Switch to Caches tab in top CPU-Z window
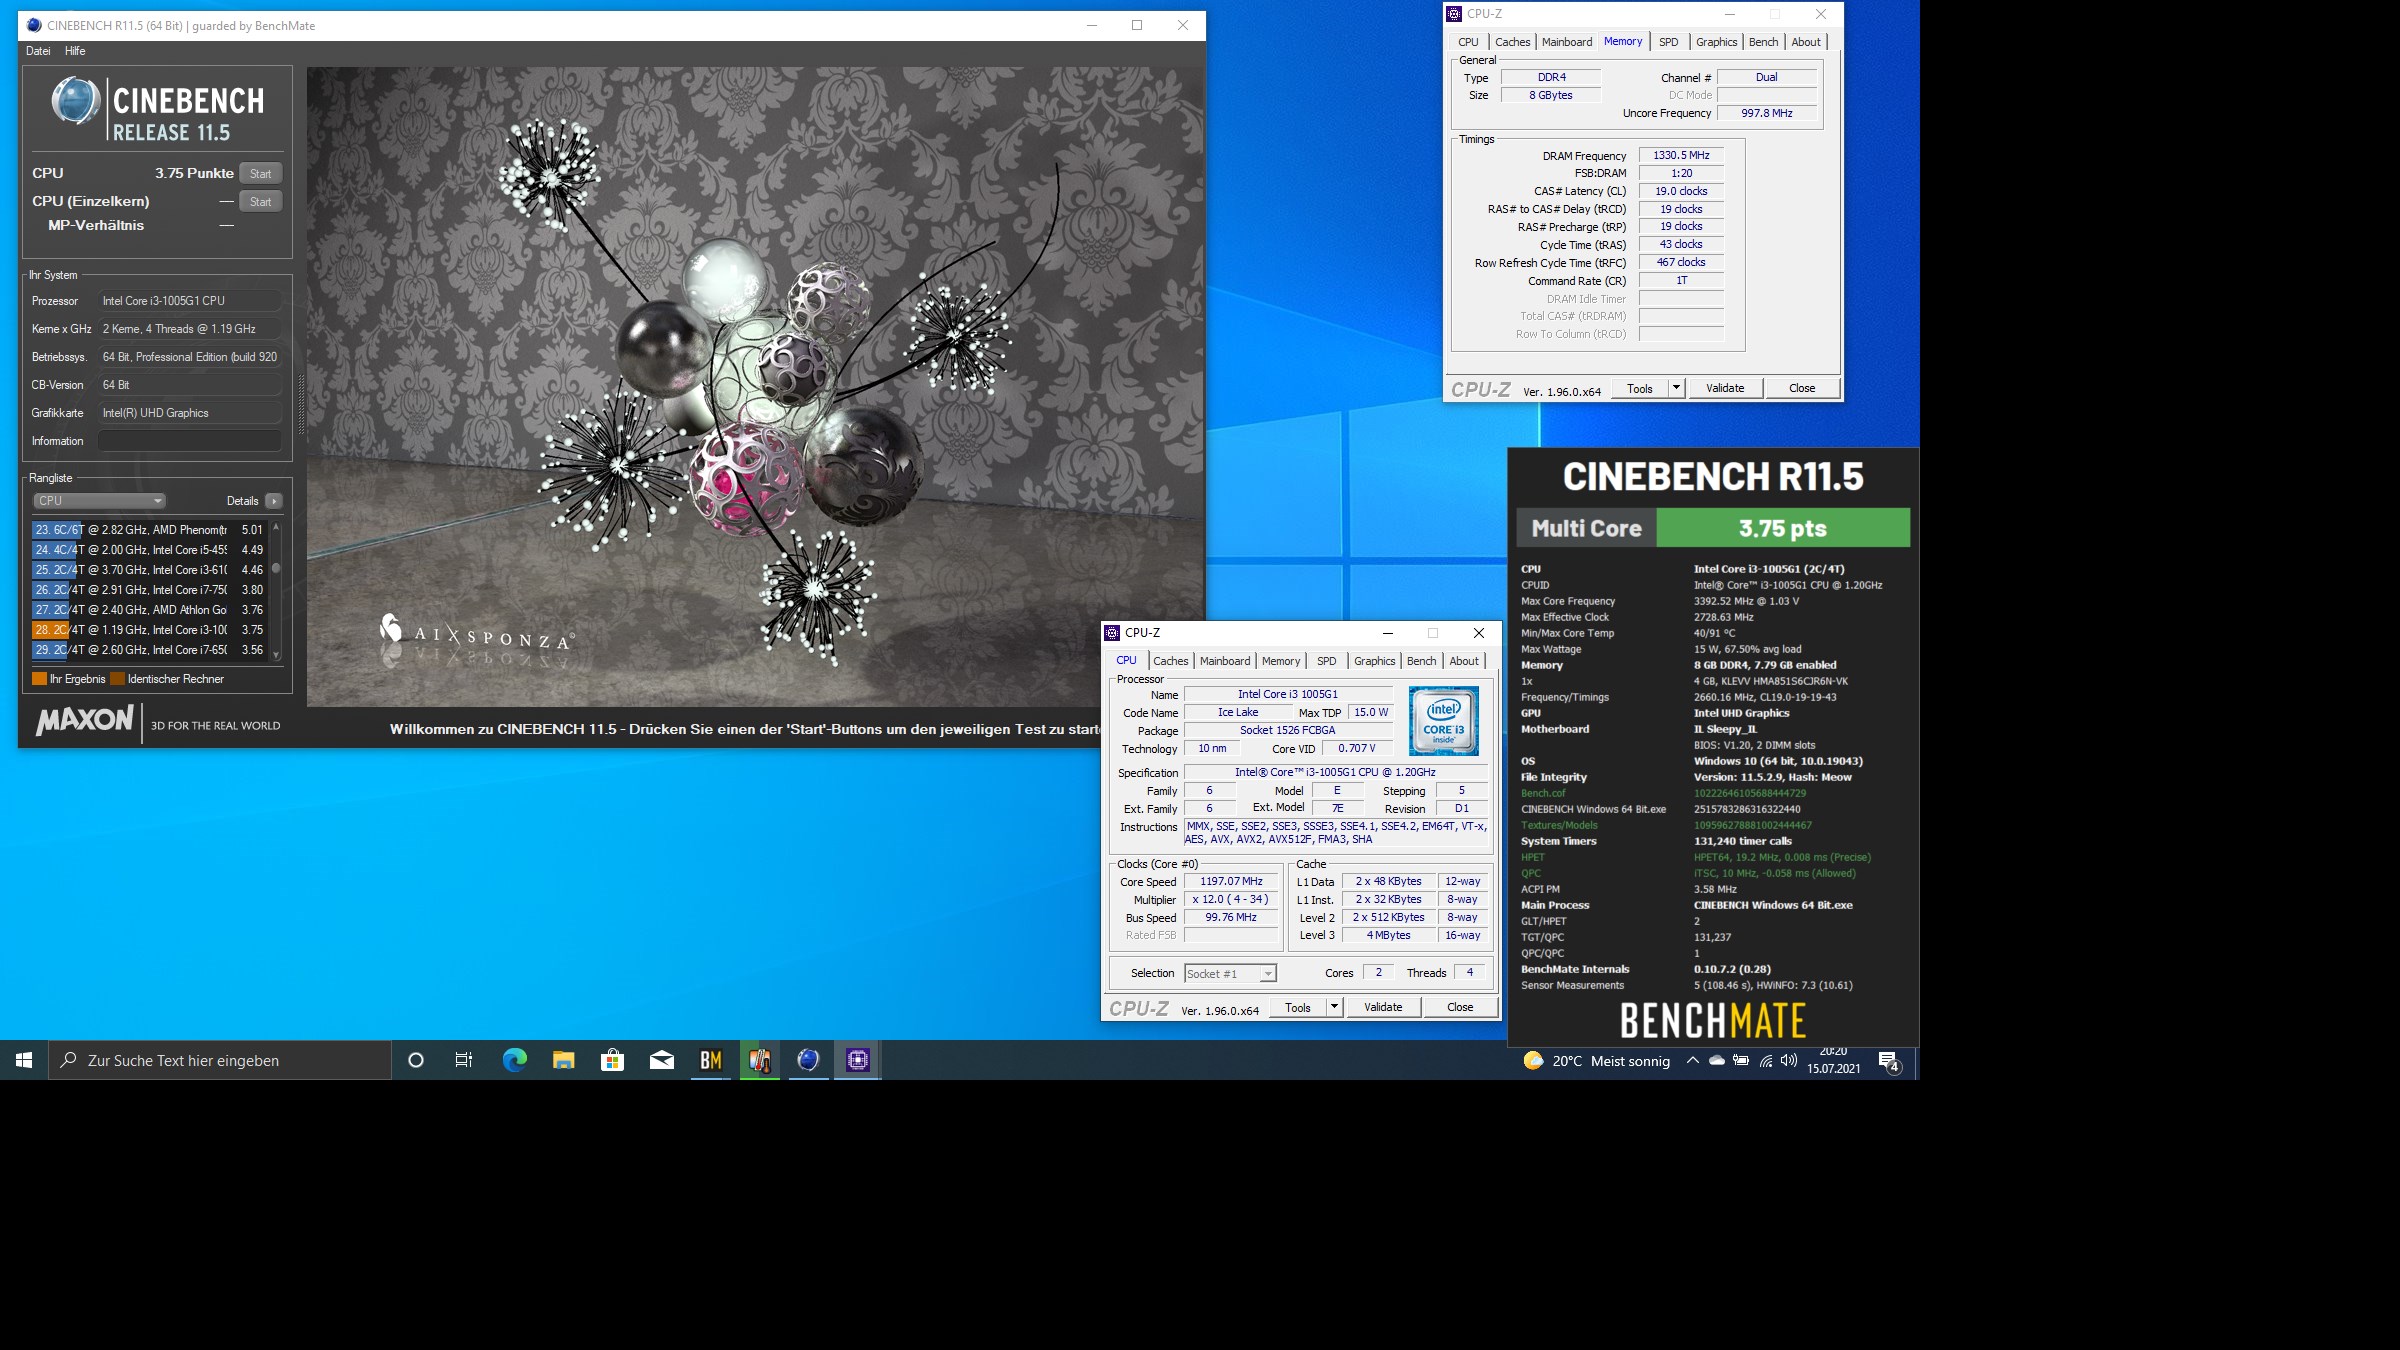Image resolution: width=2400 pixels, height=1350 pixels. tap(1512, 42)
